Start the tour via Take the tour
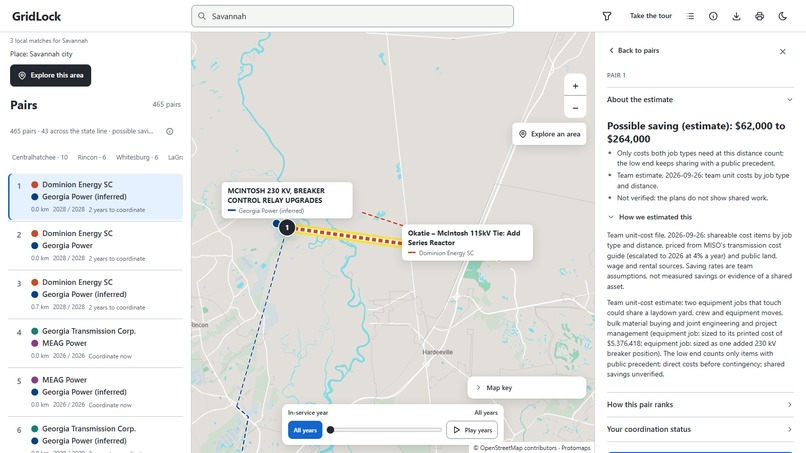The image size is (806, 453). coord(651,16)
